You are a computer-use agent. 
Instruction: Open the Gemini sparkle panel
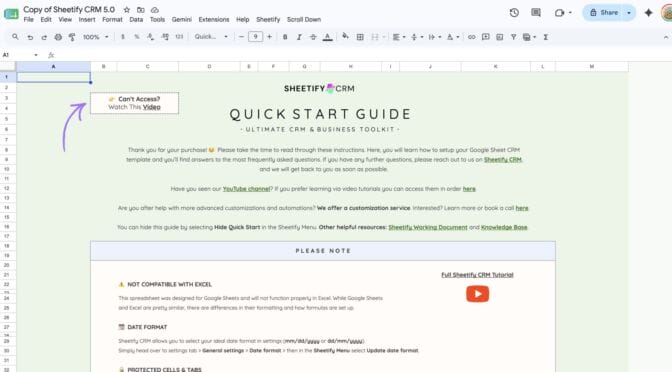coord(648,13)
